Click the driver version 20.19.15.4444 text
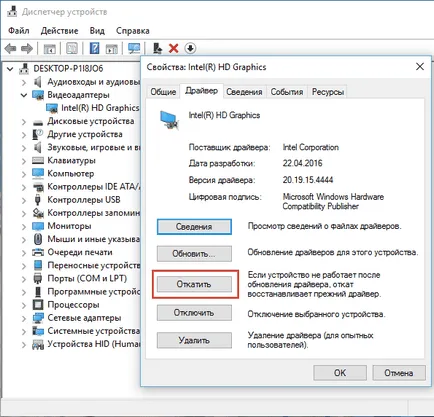The image size is (434, 417). point(308,180)
